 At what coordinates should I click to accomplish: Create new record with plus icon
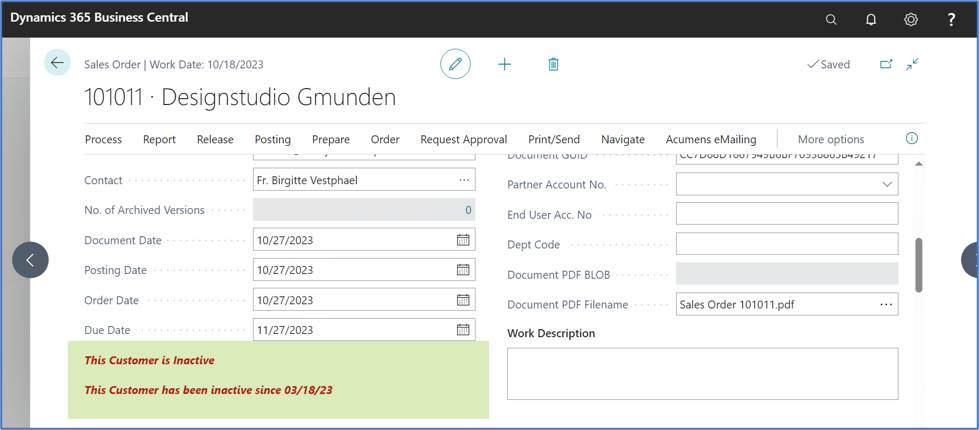point(504,64)
